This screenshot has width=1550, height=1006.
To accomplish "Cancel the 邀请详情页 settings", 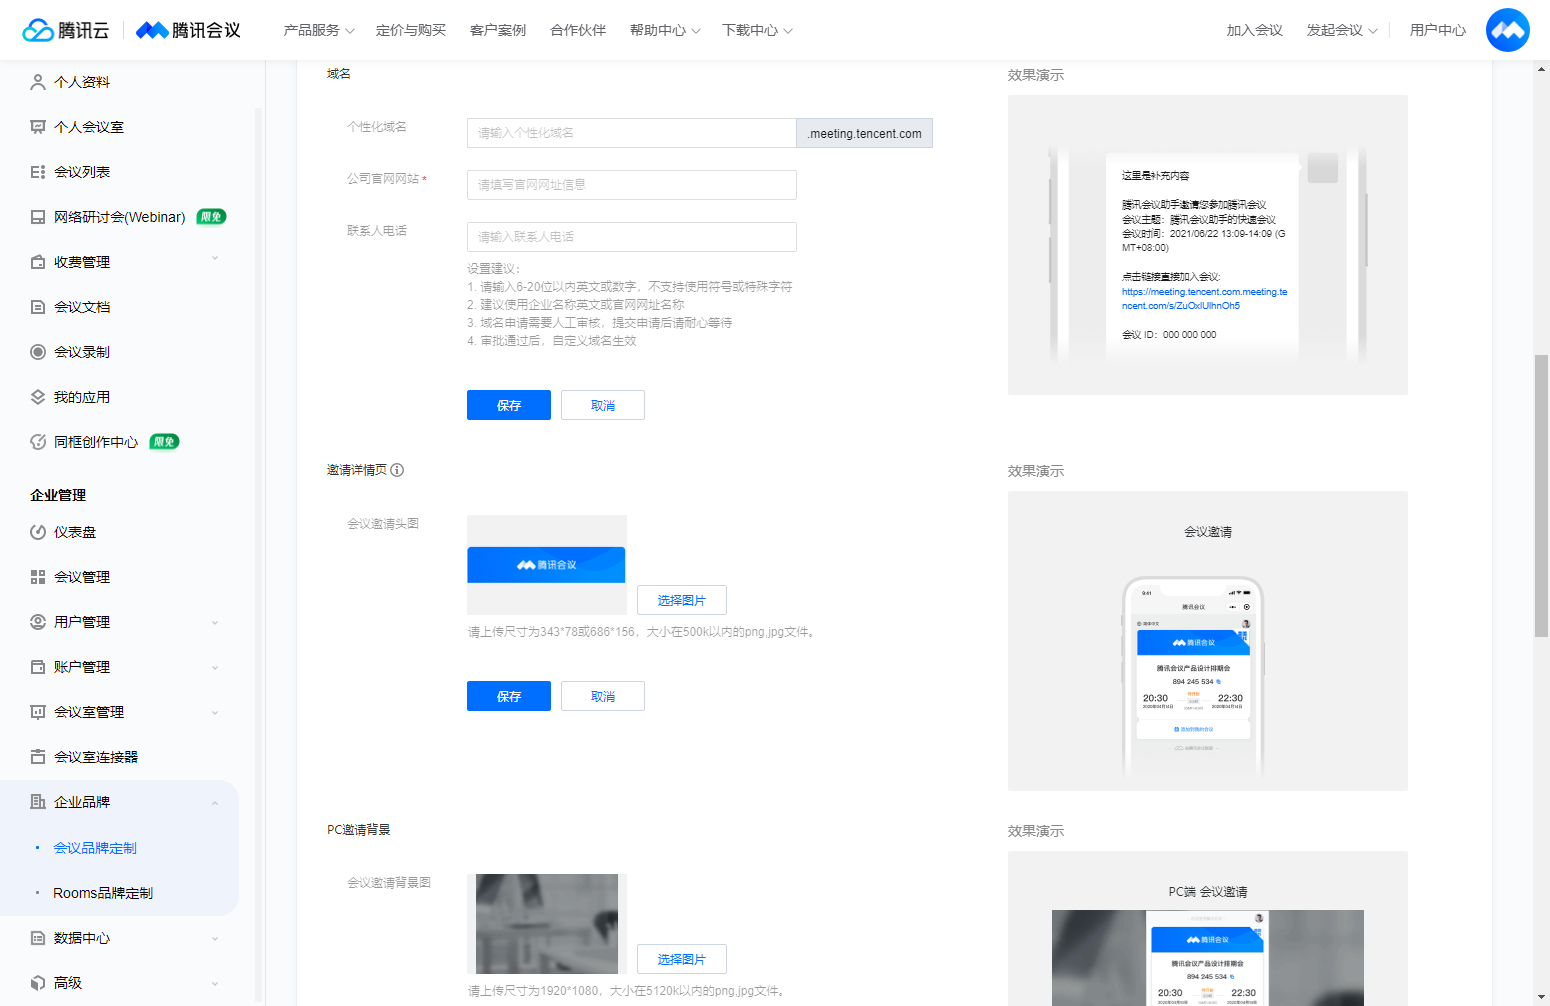I will coord(603,696).
